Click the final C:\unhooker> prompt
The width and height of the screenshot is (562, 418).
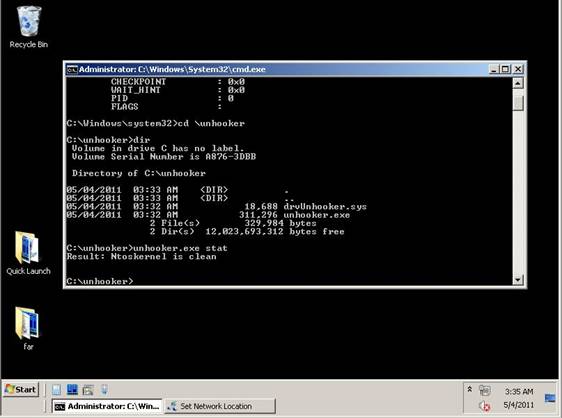(100, 281)
